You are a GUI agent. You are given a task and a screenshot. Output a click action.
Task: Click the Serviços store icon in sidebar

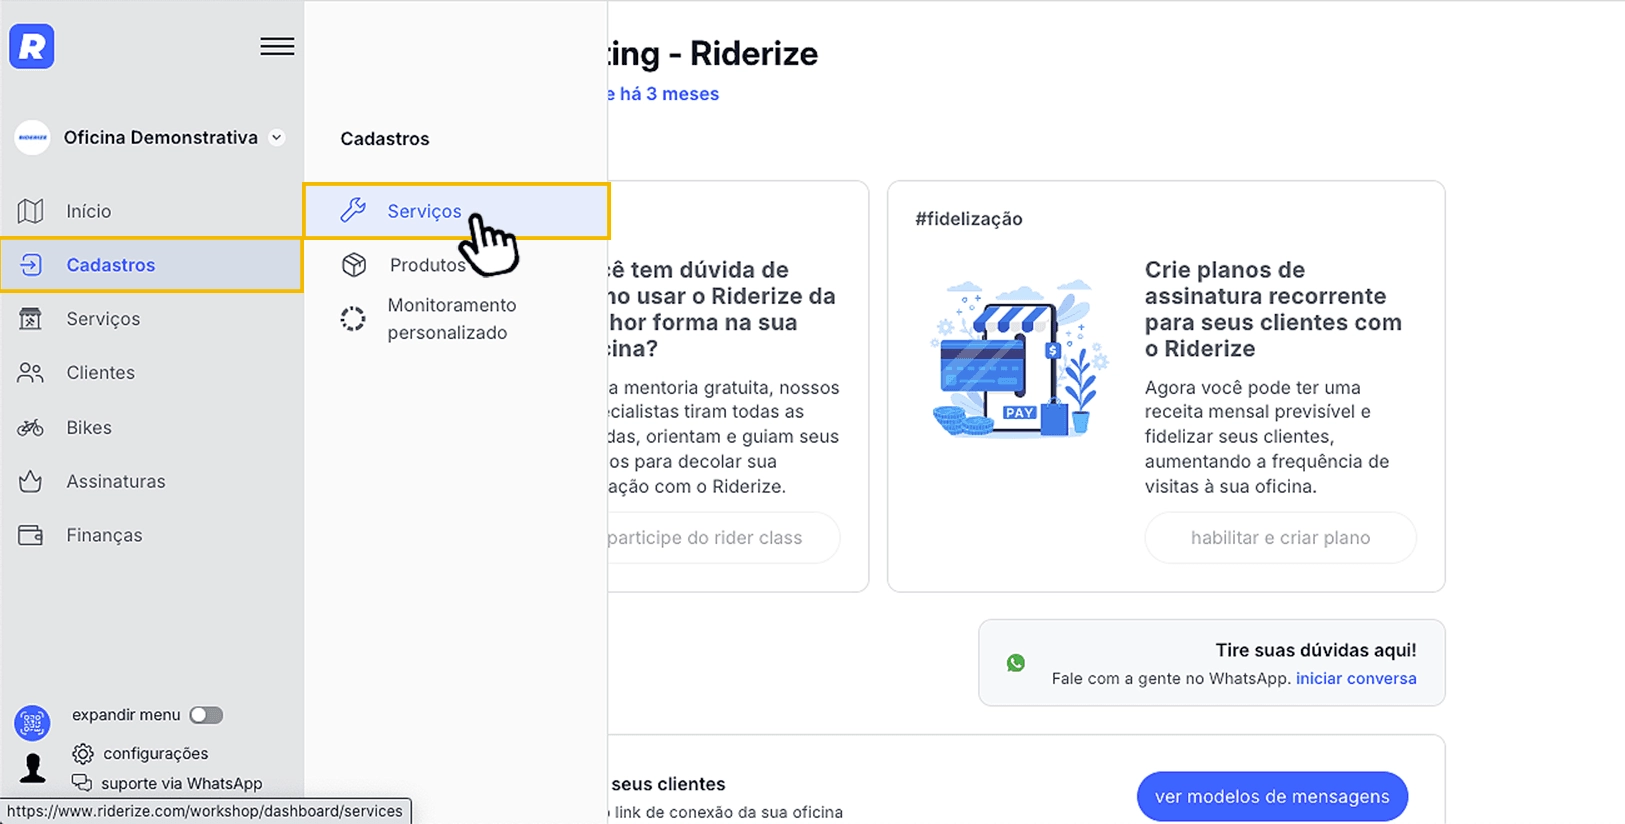pos(31,319)
